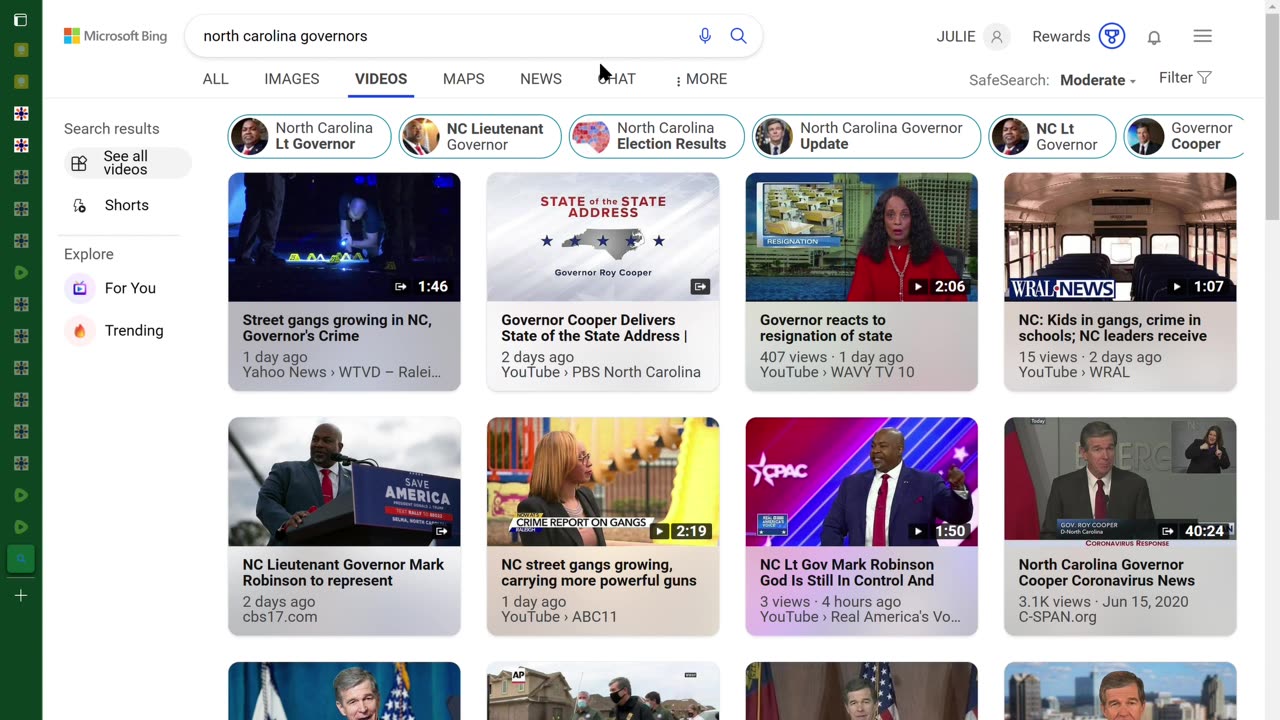Image resolution: width=1280 pixels, height=720 pixels.
Task: Open the NC Lt Gov Mark Robinson God title
Action: click(847, 572)
